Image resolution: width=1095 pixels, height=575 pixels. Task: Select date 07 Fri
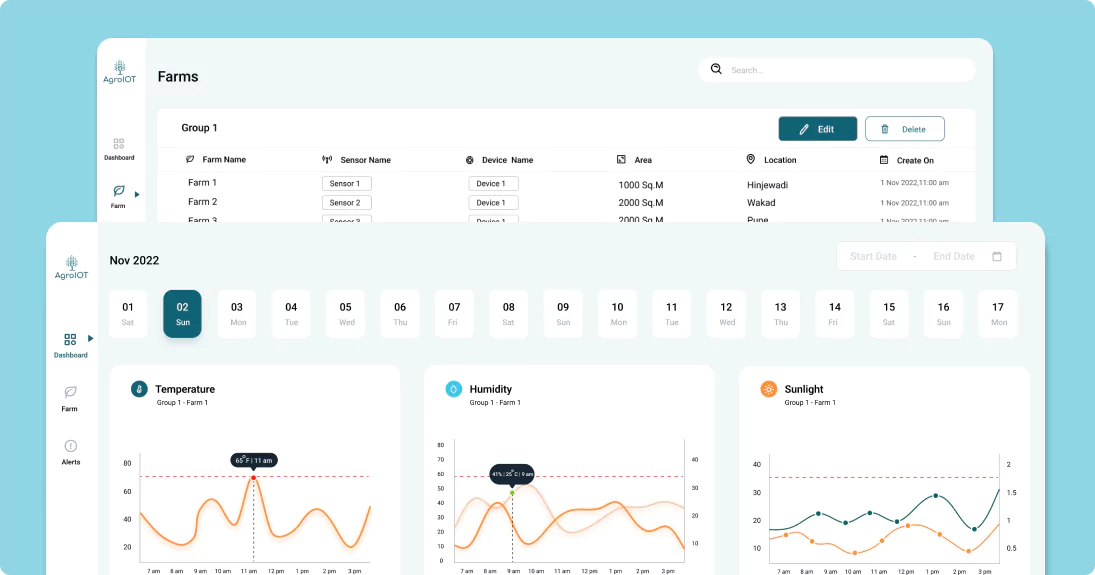pos(454,314)
